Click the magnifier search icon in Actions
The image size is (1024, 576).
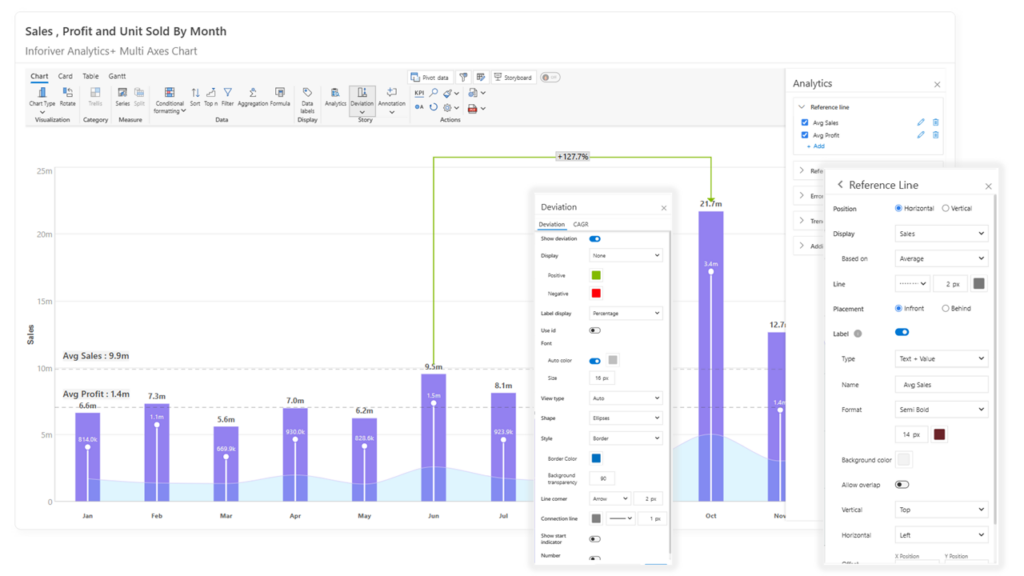point(434,93)
